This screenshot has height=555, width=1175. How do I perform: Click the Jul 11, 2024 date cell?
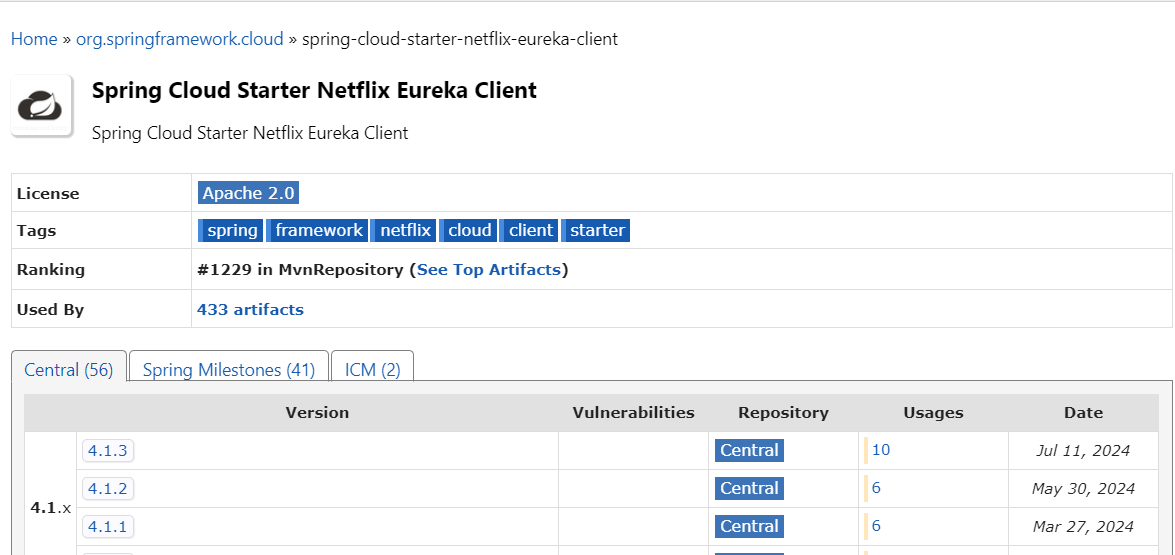click(x=1083, y=451)
